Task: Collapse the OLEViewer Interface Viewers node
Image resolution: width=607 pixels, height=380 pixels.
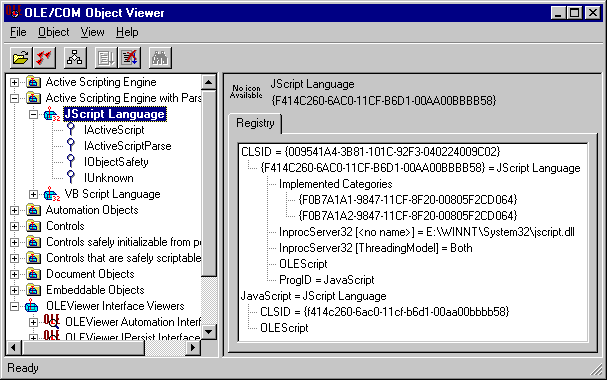Action: tap(14, 306)
